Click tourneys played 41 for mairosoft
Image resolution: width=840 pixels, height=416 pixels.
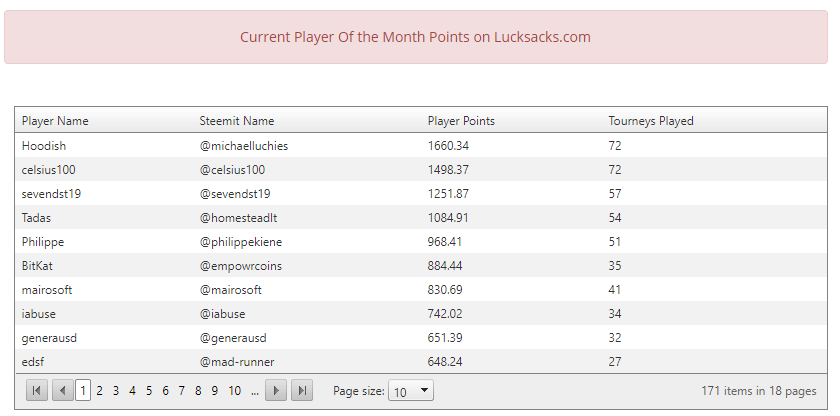615,290
